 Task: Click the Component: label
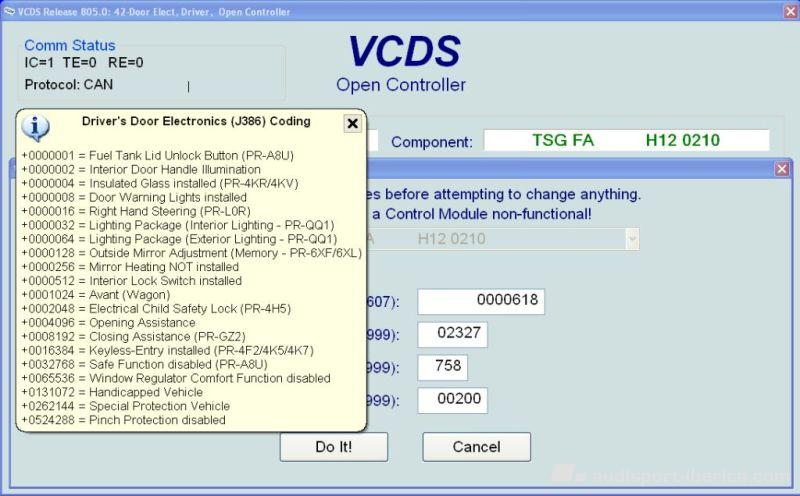tap(432, 142)
